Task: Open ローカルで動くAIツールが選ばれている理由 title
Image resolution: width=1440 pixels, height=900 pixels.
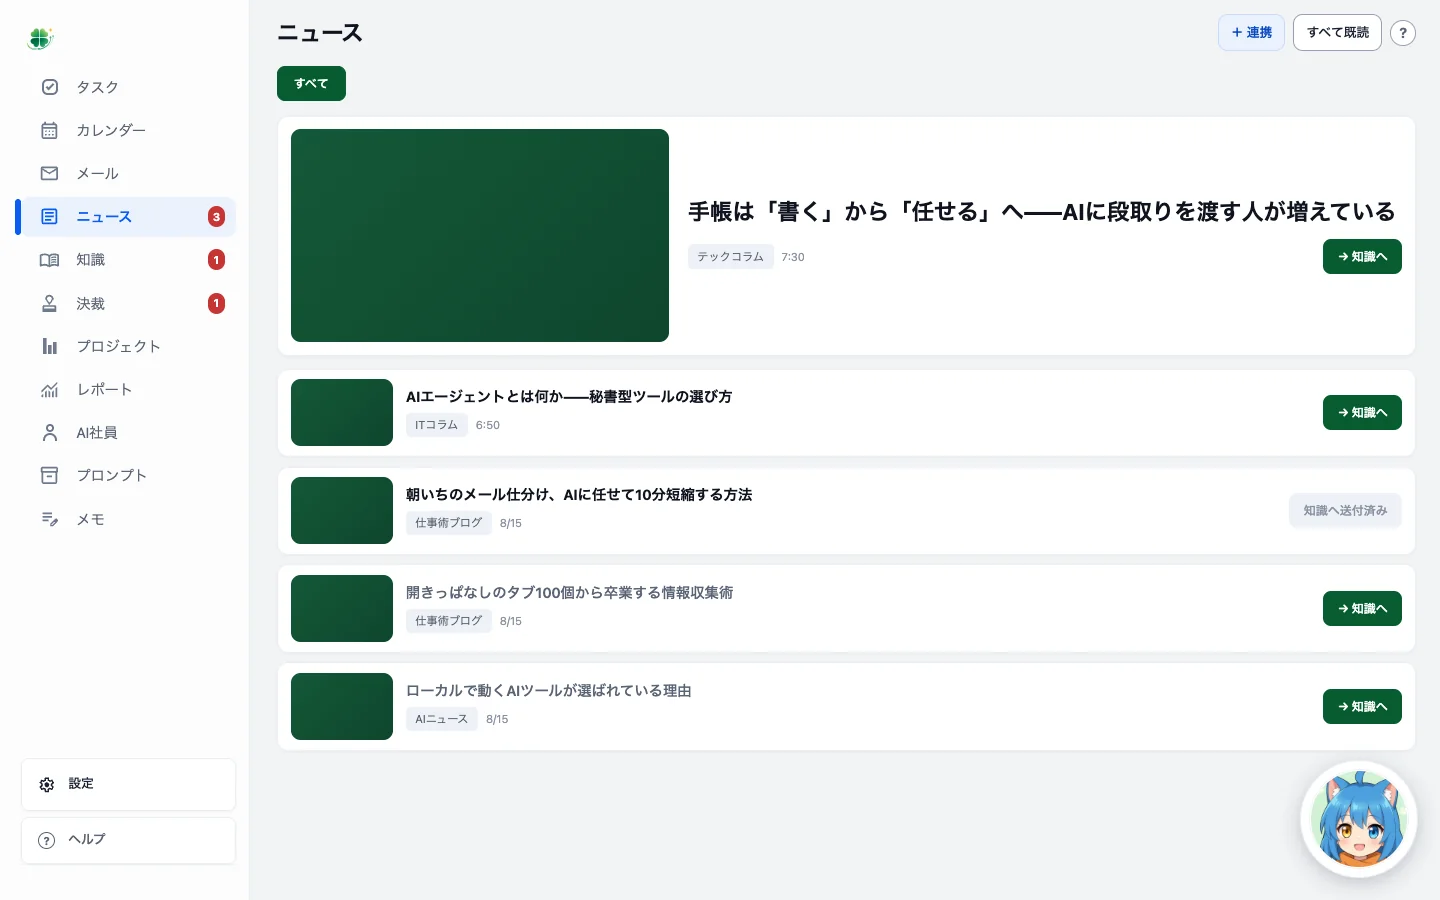Action: coord(549,691)
